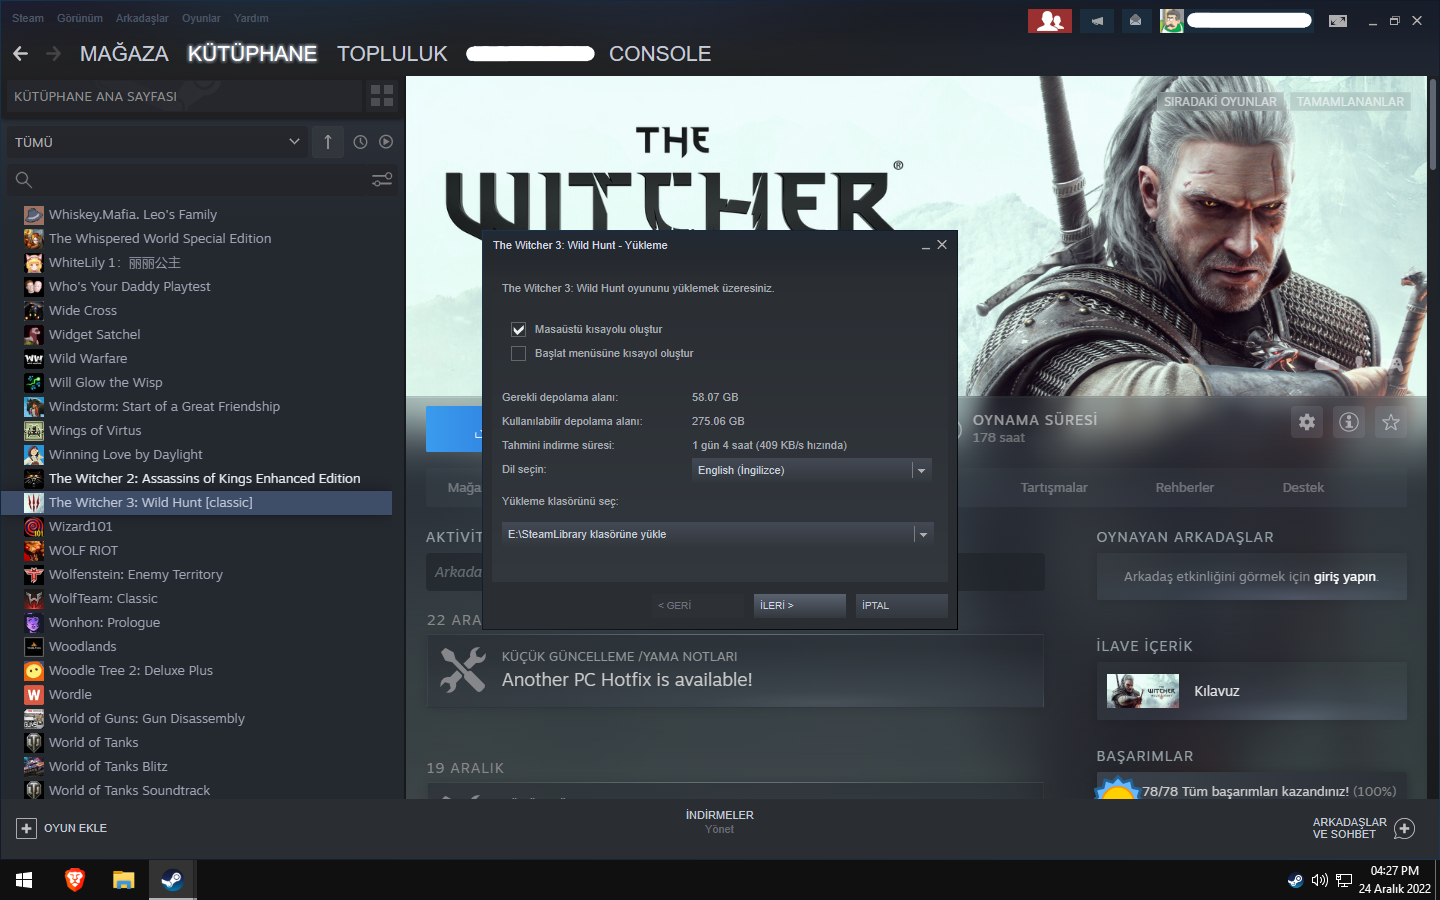Click the library search input field
This screenshot has width=1440, height=900.
tap(200, 180)
